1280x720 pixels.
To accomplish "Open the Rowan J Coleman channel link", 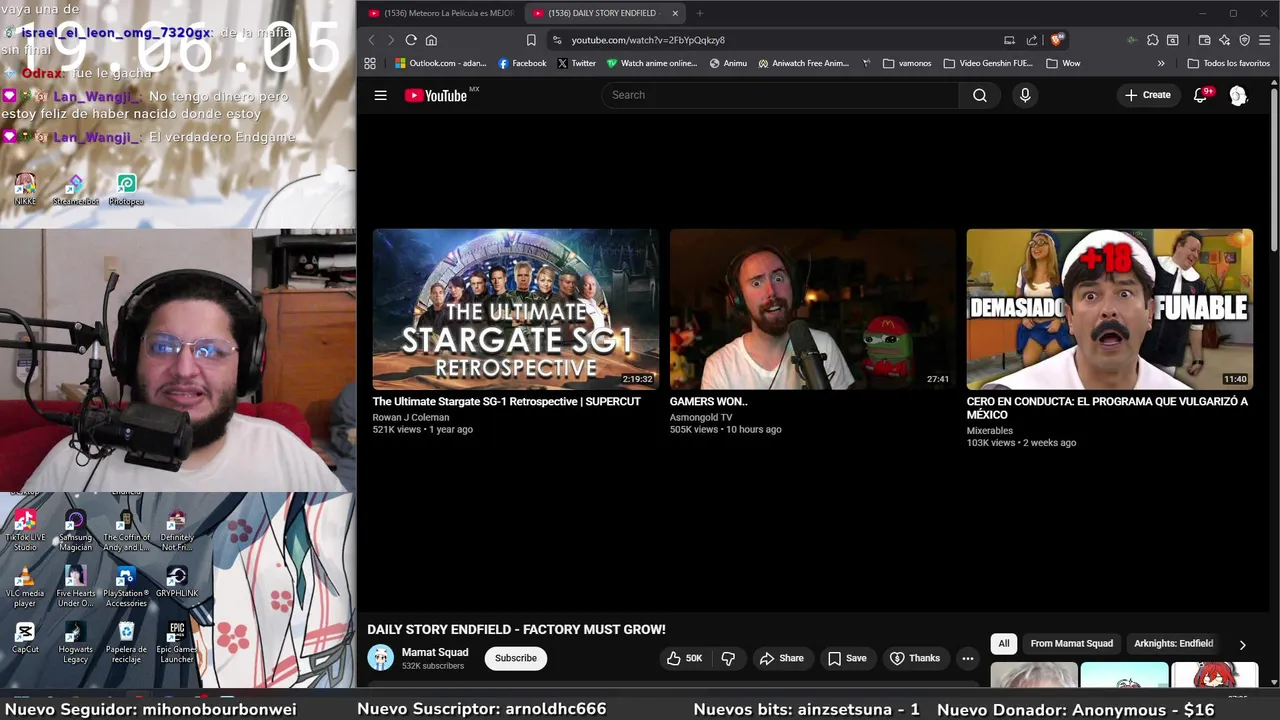I will [x=411, y=417].
